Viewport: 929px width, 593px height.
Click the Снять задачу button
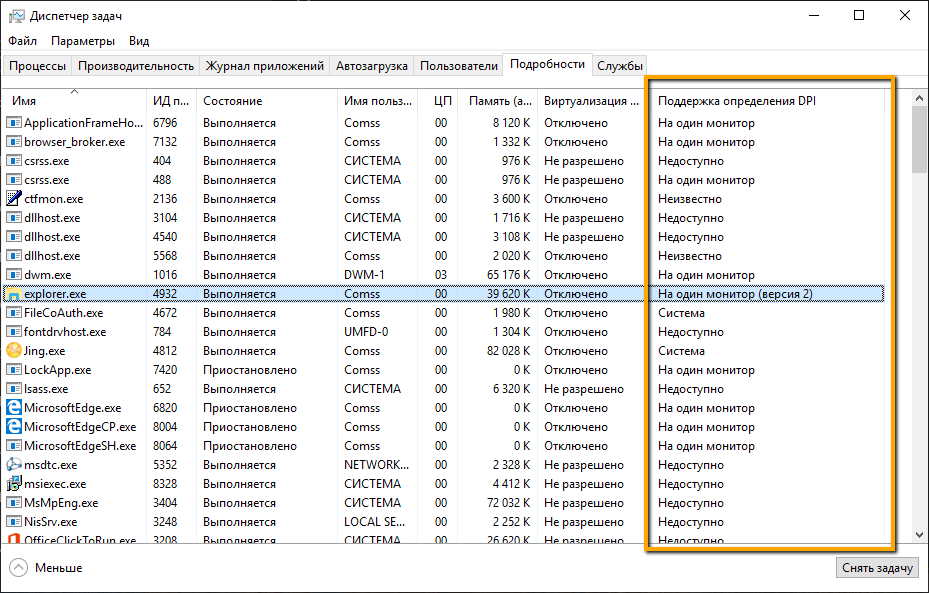pyautogui.click(x=877, y=568)
